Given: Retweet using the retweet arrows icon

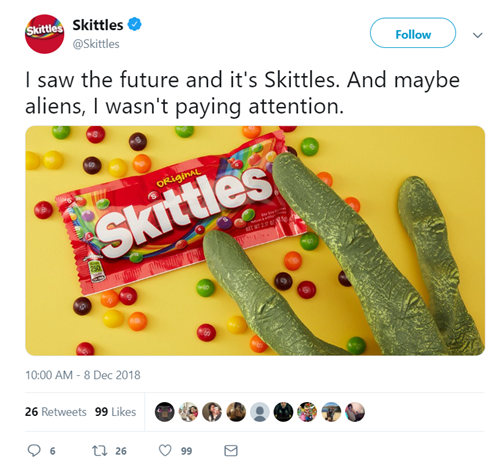Looking at the screenshot, I should [x=99, y=451].
